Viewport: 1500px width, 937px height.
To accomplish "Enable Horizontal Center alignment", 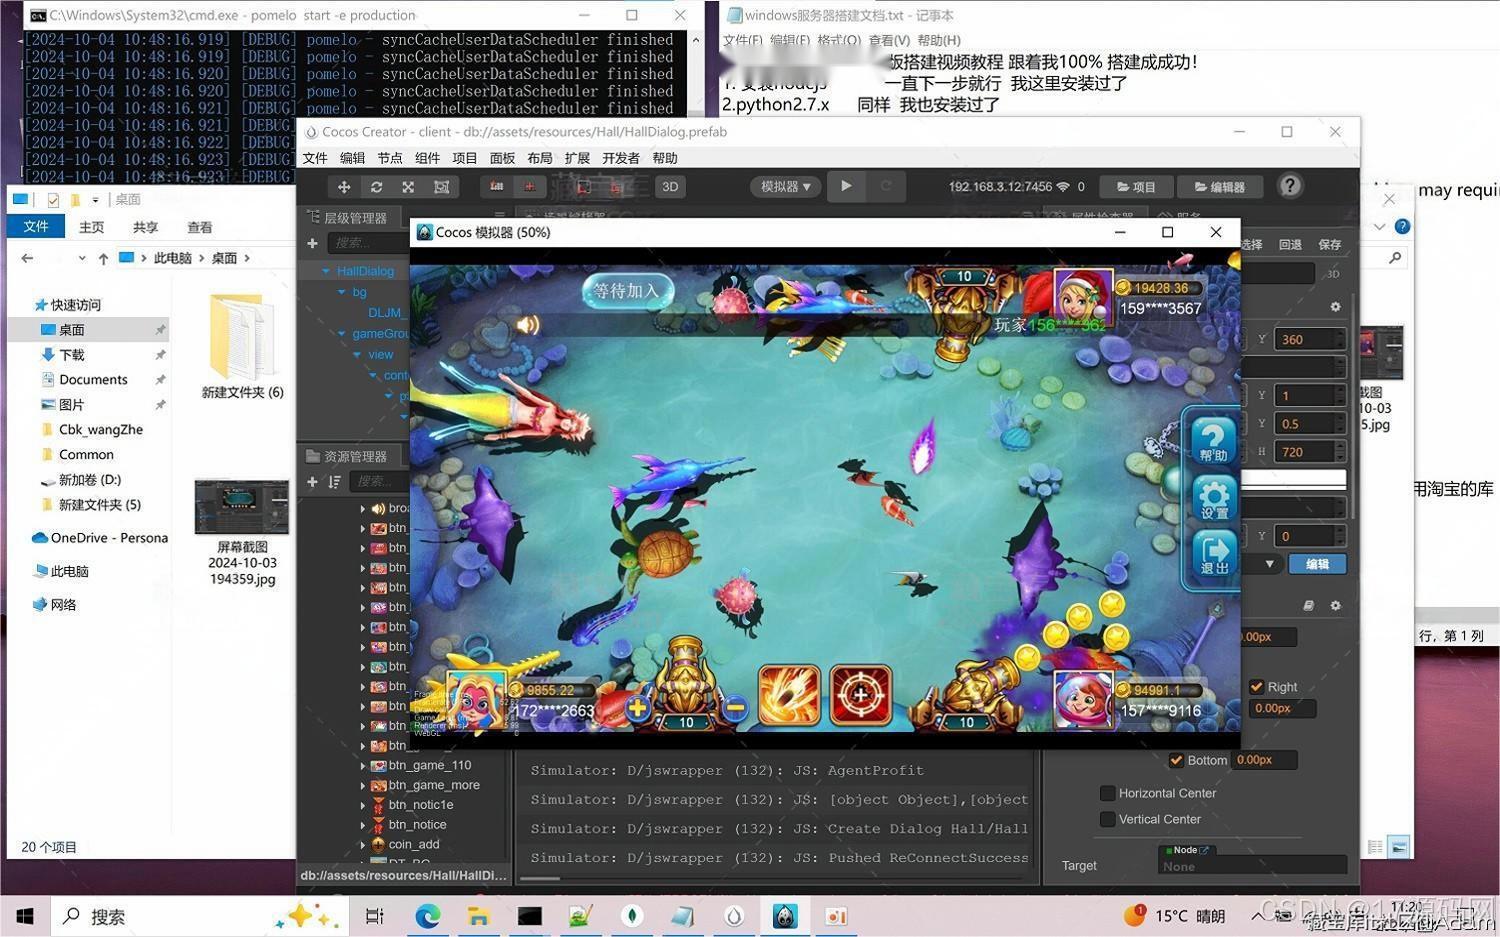I will point(1108,793).
